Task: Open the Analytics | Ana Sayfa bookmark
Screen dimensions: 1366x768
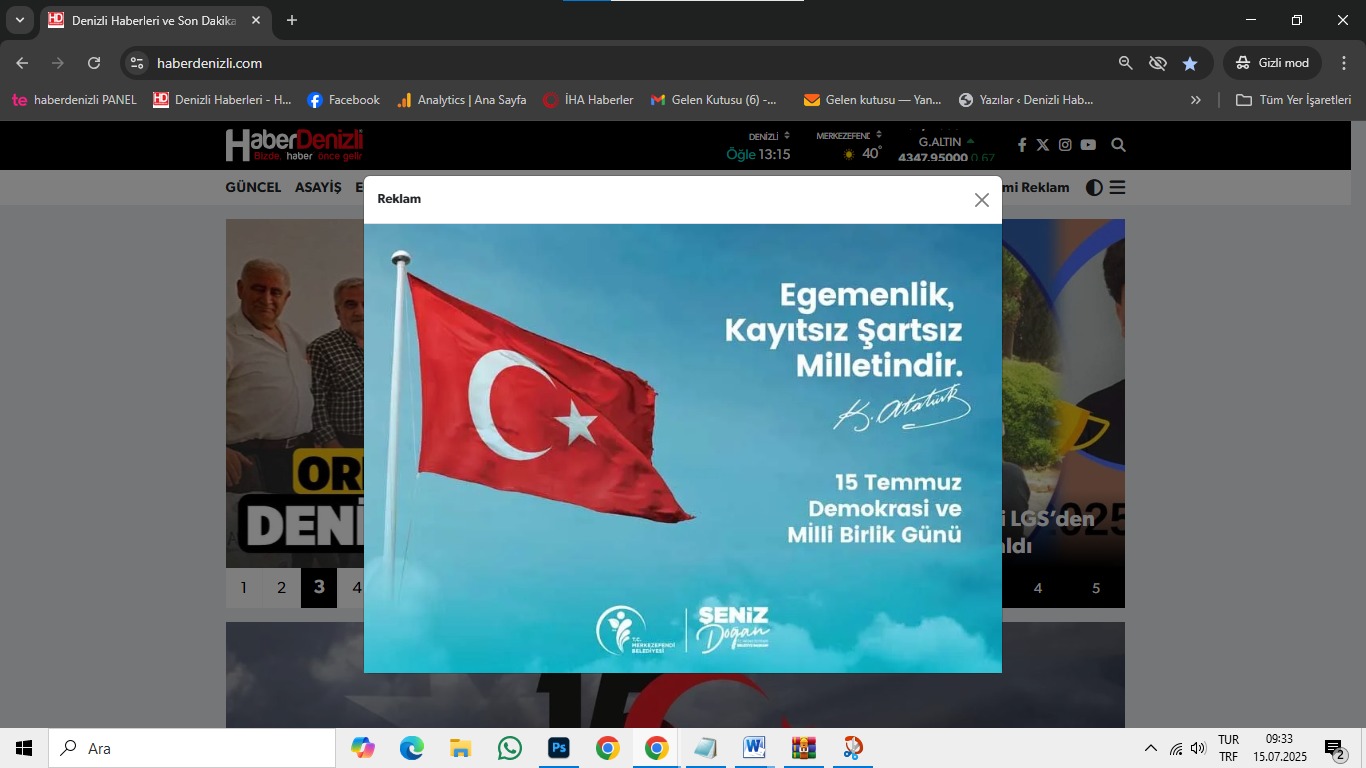Action: [461, 100]
